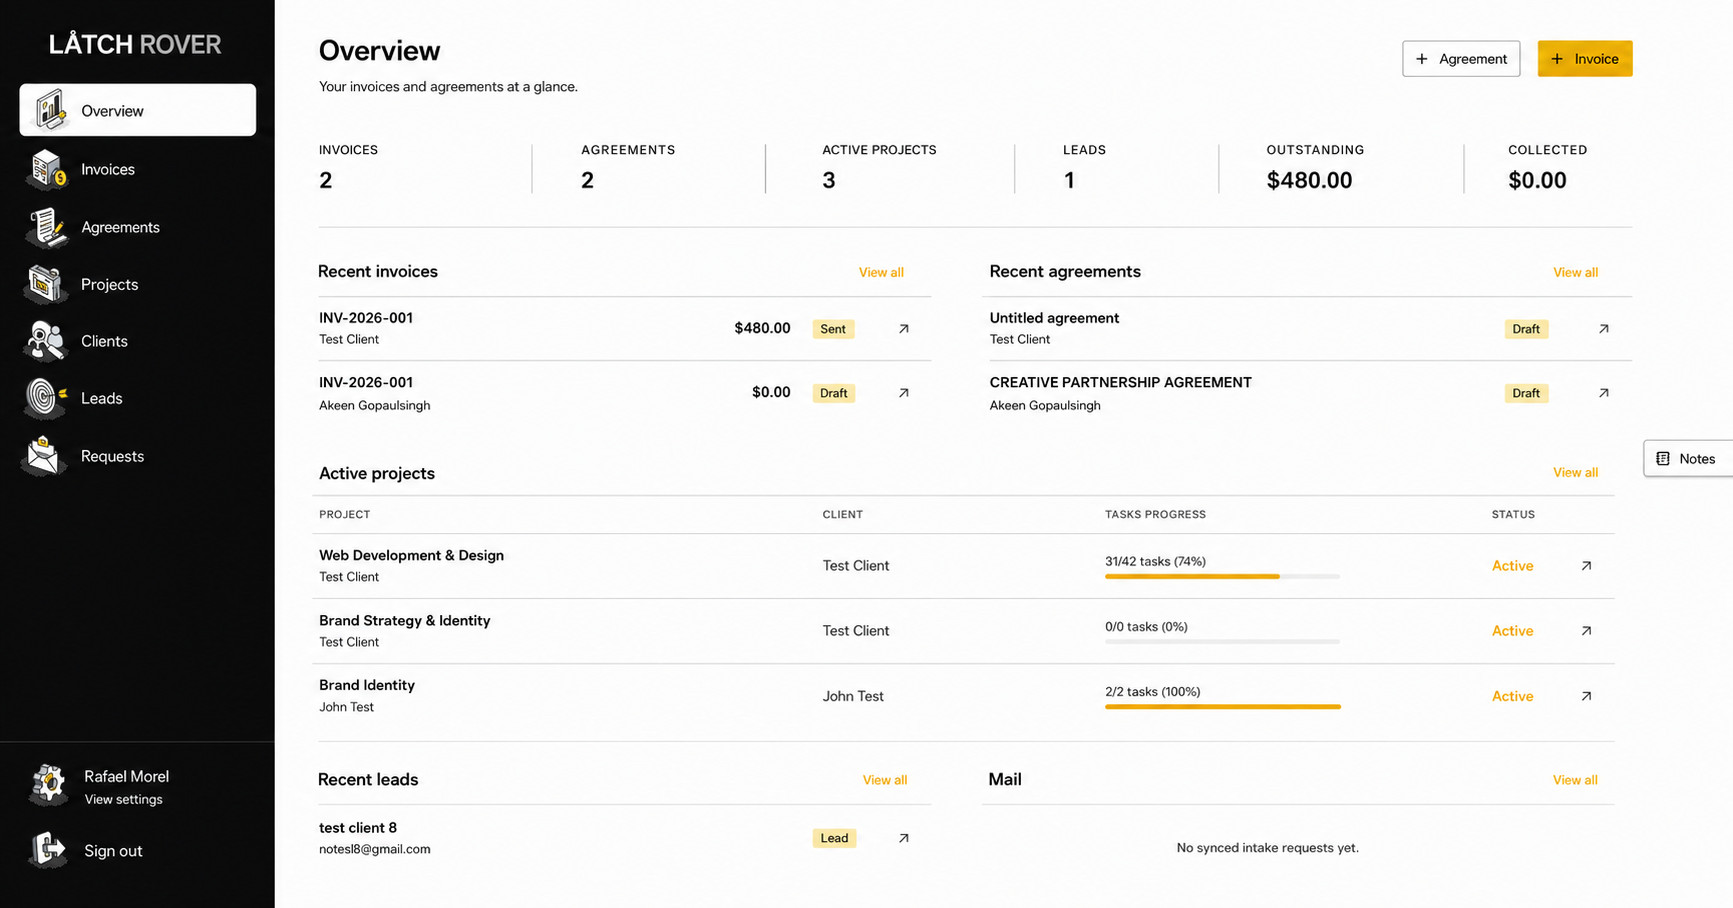The width and height of the screenshot is (1733, 908).
Task: Open Web Development & Design project arrow
Action: (1586, 566)
